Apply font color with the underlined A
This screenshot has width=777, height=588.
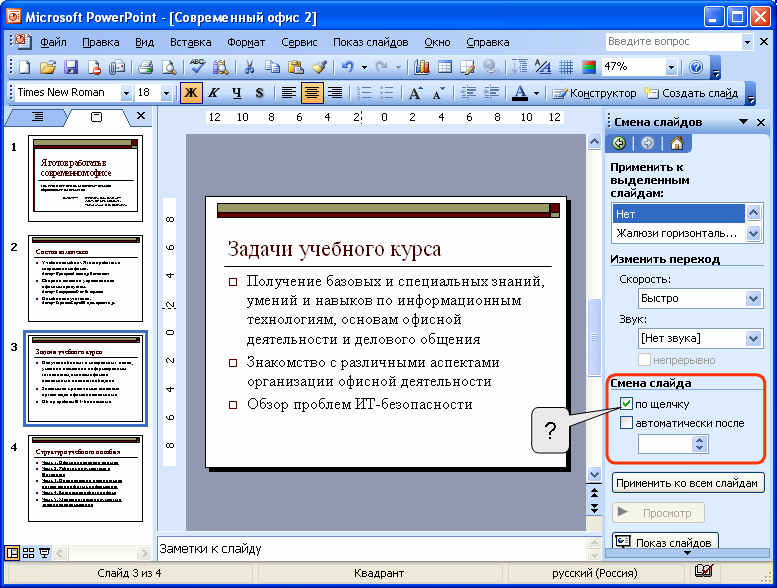(x=520, y=93)
